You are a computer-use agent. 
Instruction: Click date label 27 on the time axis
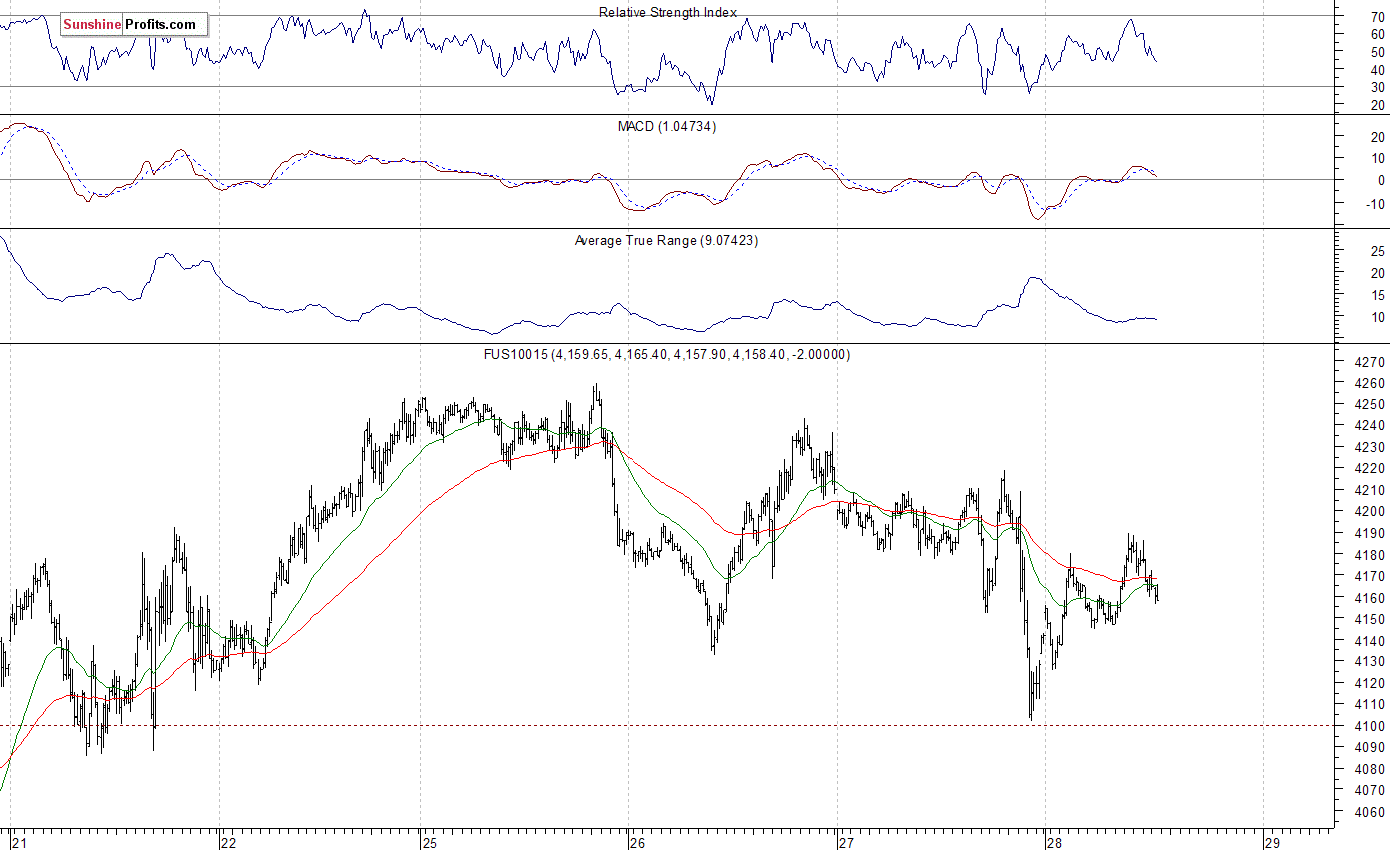[x=846, y=842]
